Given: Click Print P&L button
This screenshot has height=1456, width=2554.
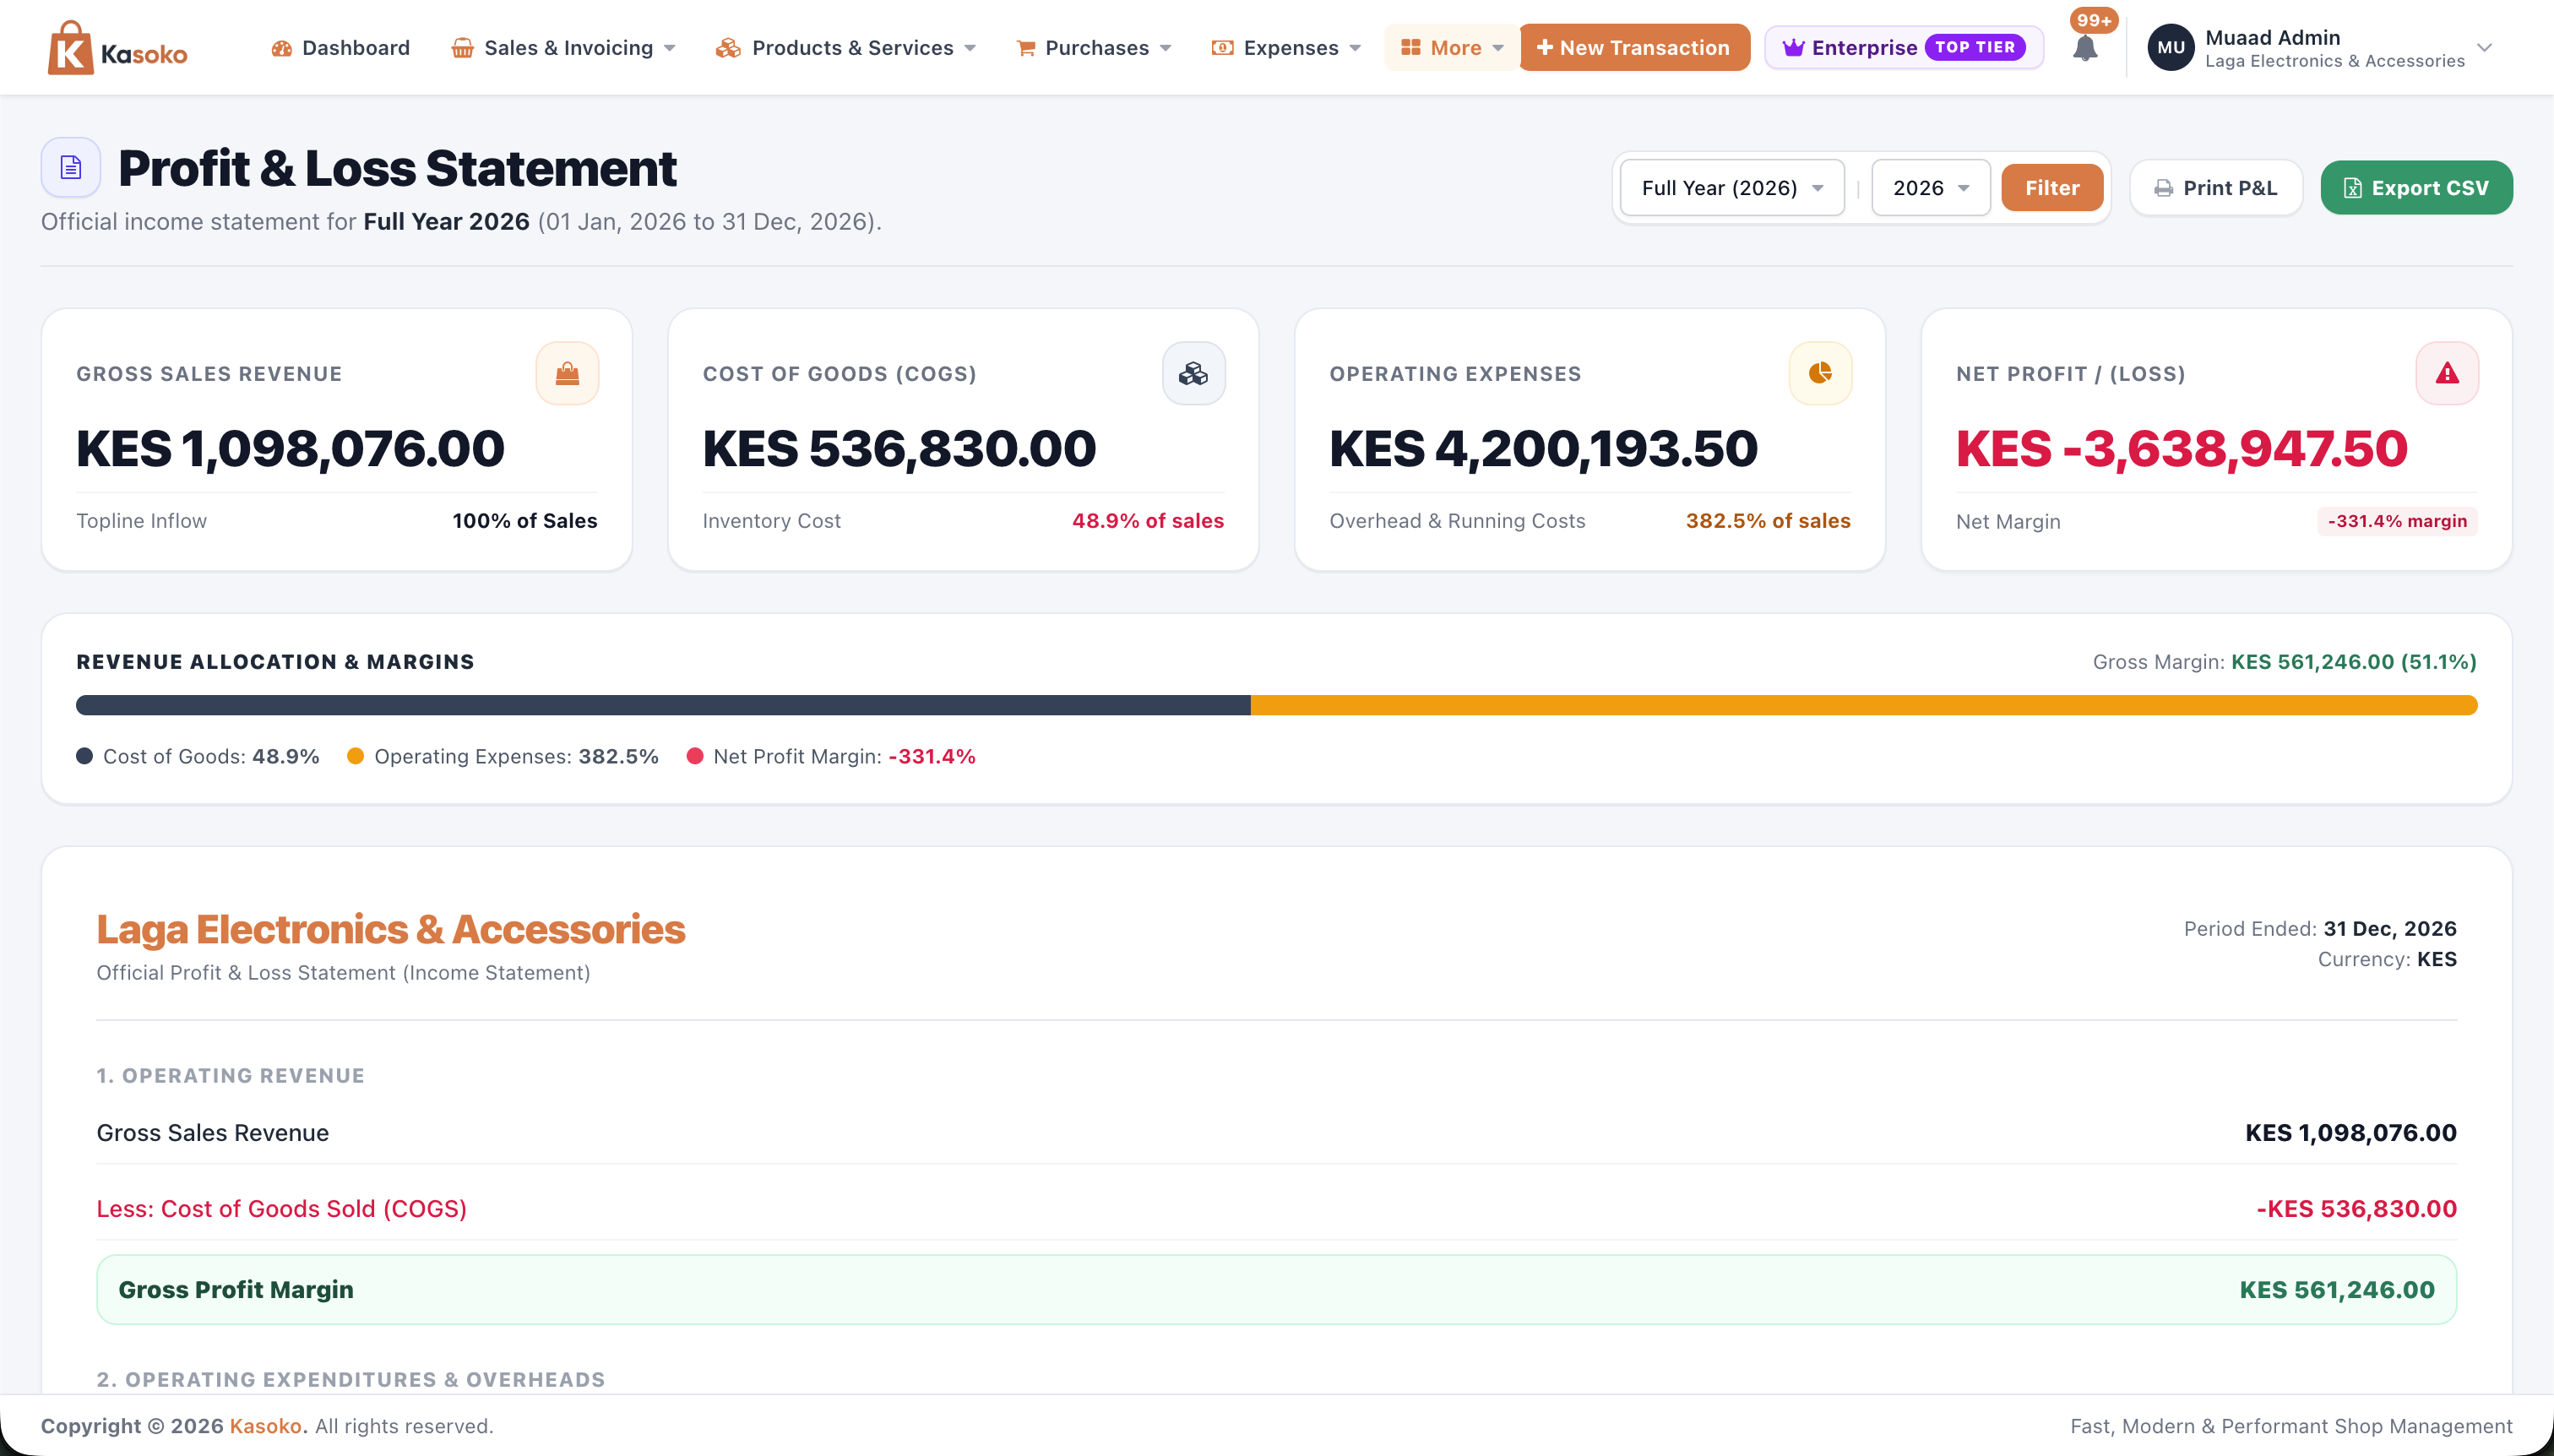Looking at the screenshot, I should 2216,188.
